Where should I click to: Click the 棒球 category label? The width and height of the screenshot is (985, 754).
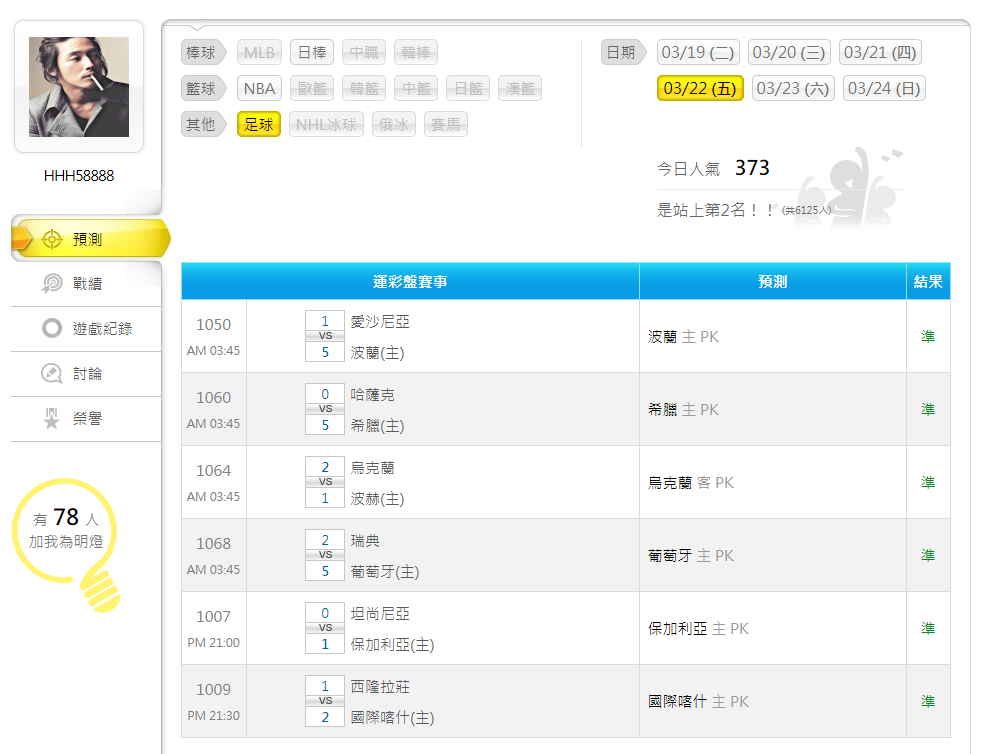(202, 52)
